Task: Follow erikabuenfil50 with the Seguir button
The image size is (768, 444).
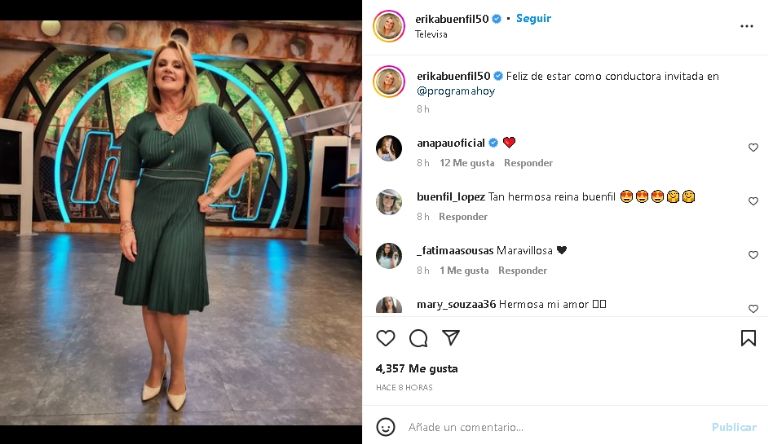Action: coord(533,19)
